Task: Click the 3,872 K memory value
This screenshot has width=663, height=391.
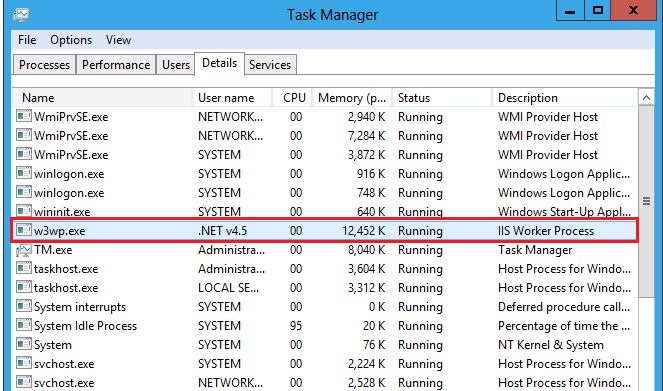Action: tap(367, 155)
